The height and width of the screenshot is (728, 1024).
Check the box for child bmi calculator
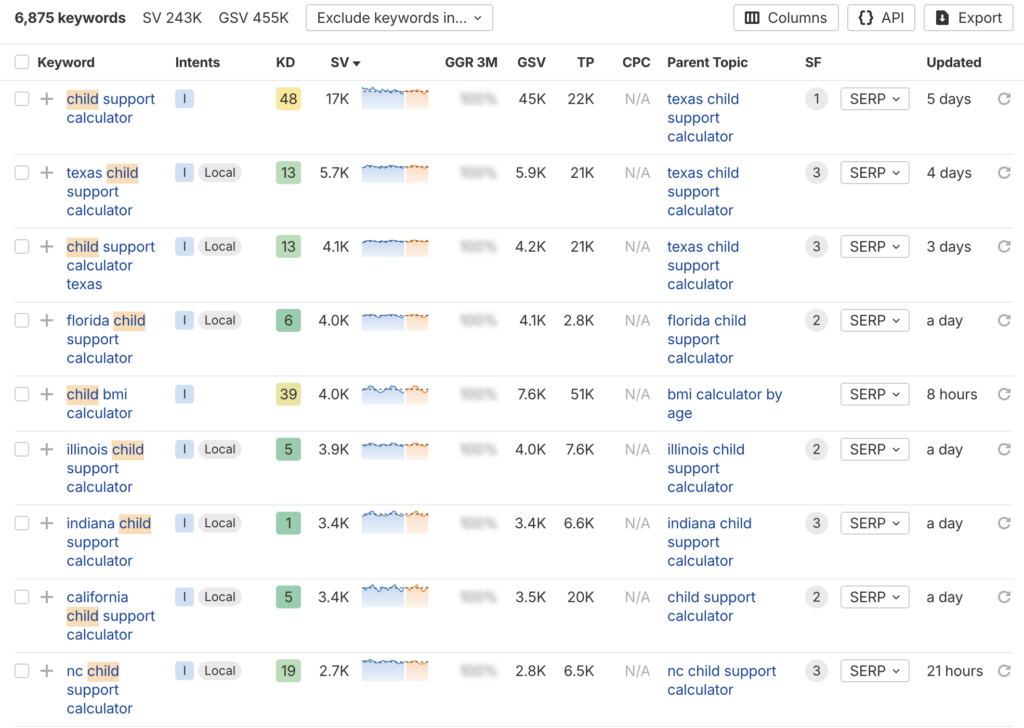pos(22,395)
